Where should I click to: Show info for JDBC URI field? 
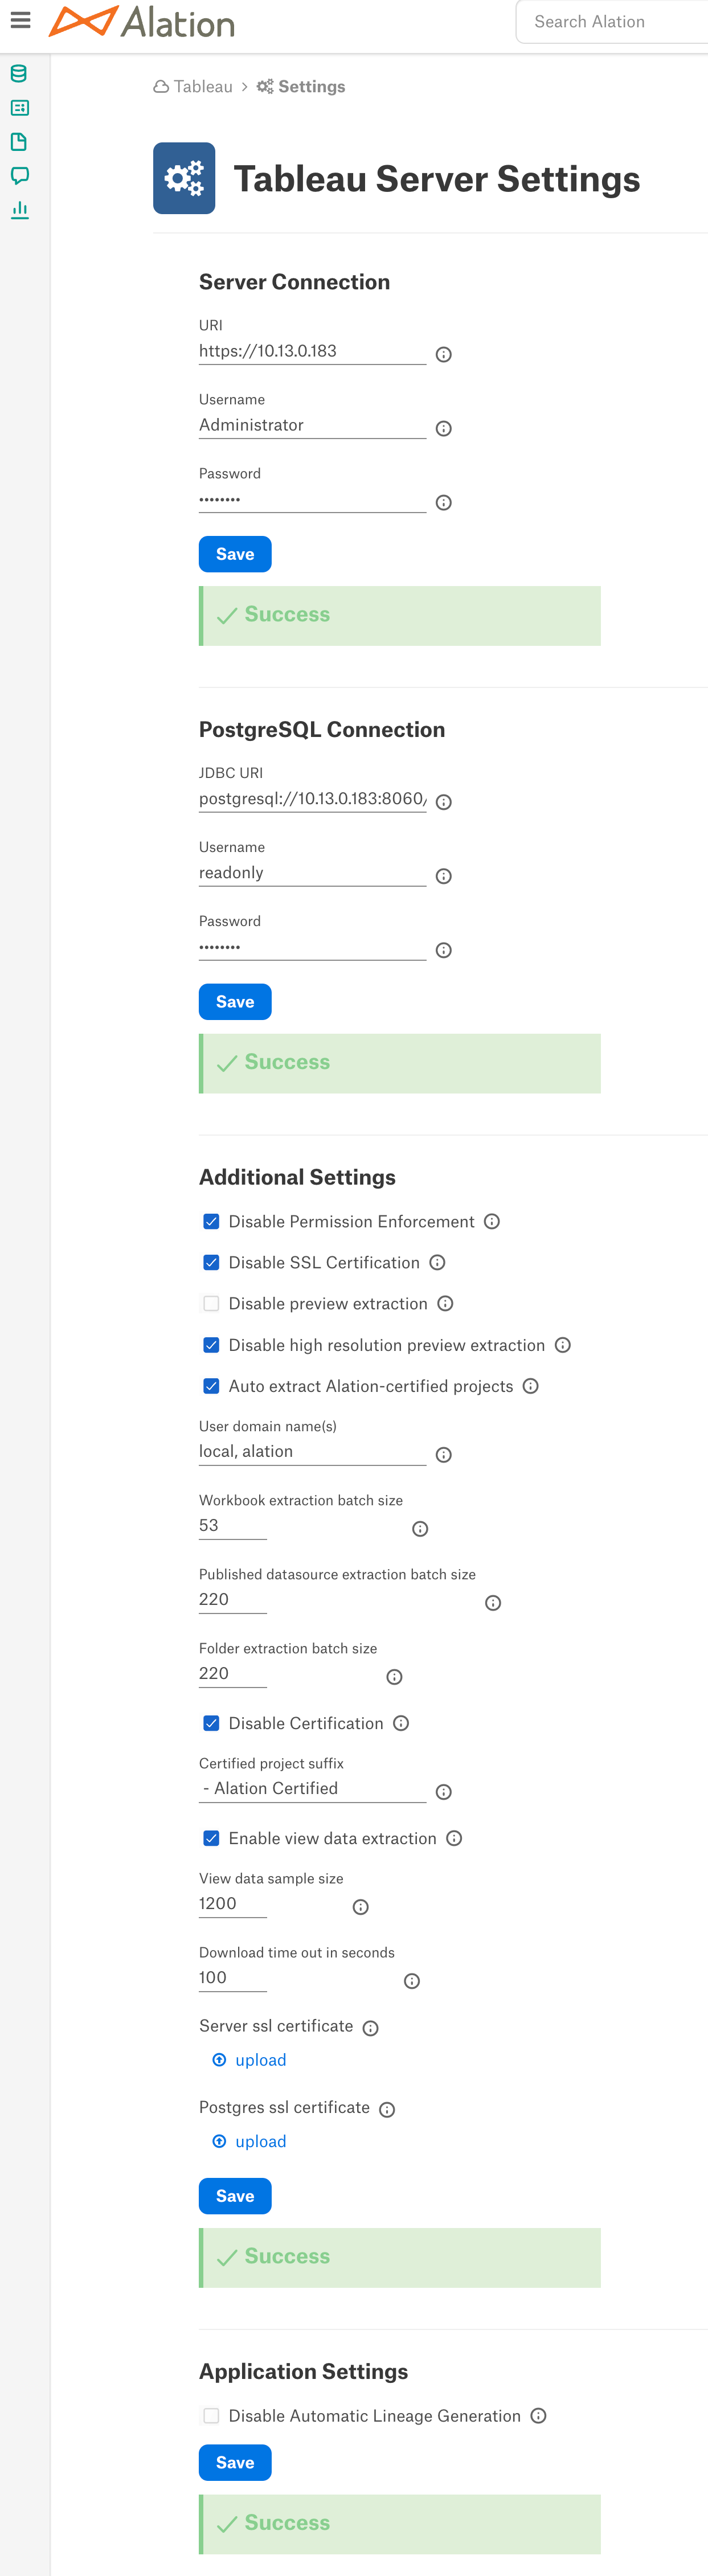pos(444,802)
